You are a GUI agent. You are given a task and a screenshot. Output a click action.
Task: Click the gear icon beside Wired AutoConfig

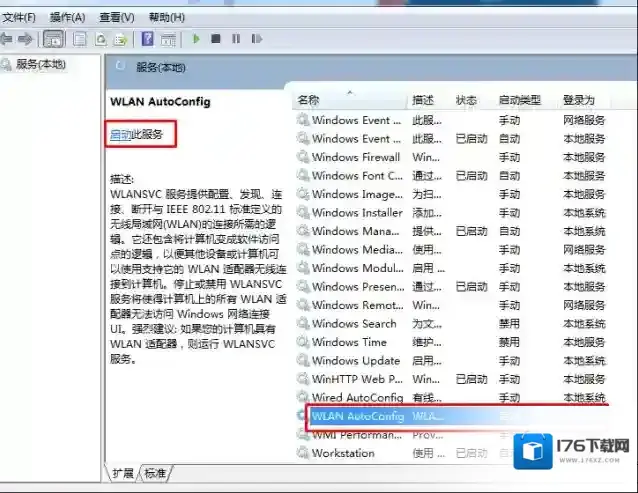[303, 397]
